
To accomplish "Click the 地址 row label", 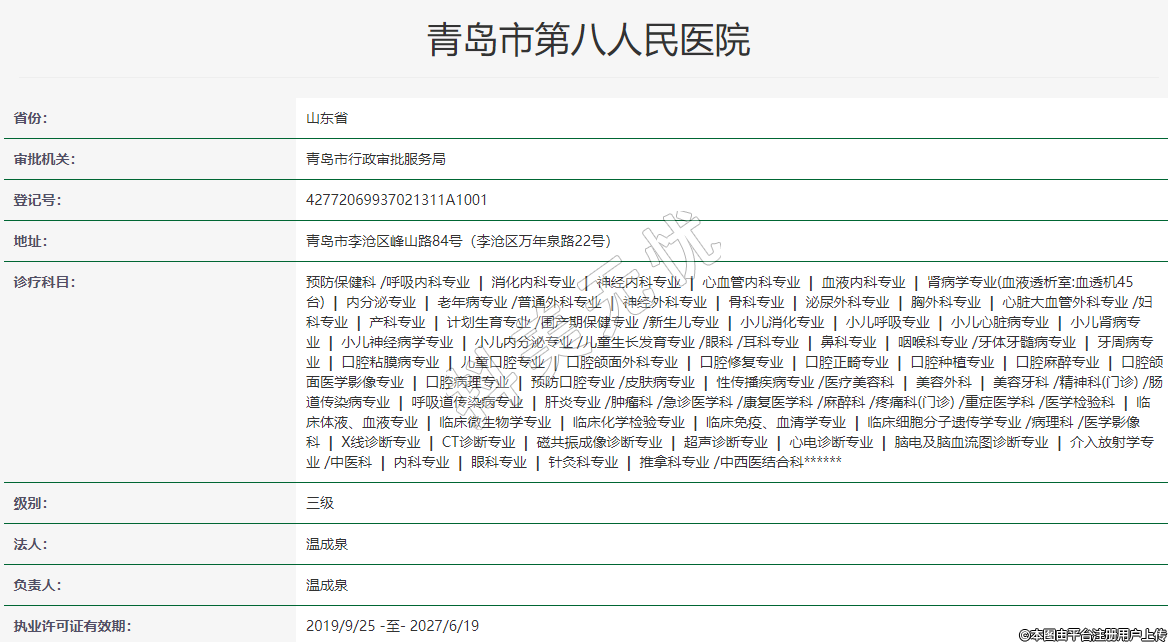I will pyautogui.click(x=30, y=241).
